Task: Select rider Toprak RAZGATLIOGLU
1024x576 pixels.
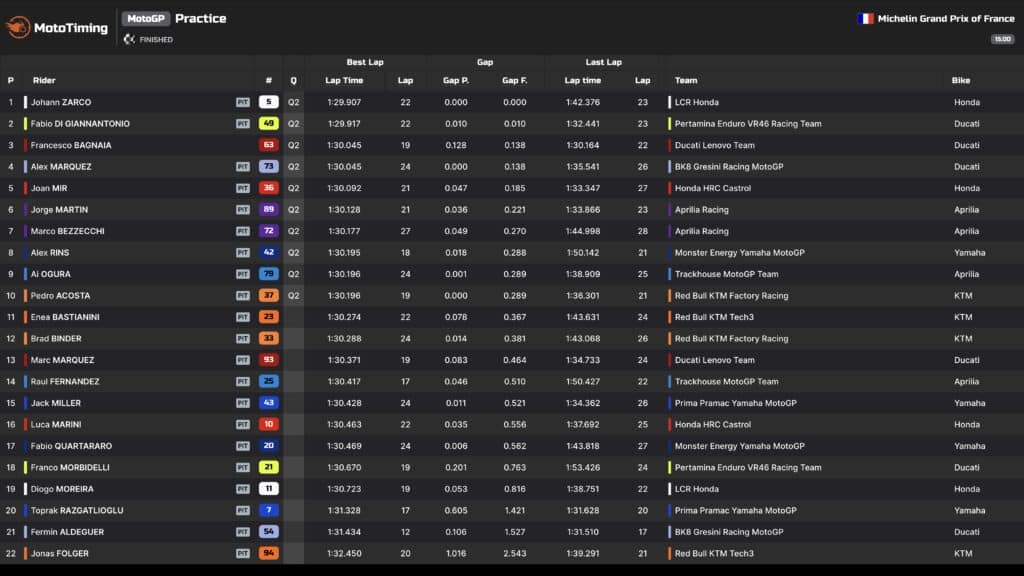Action: tap(77, 511)
